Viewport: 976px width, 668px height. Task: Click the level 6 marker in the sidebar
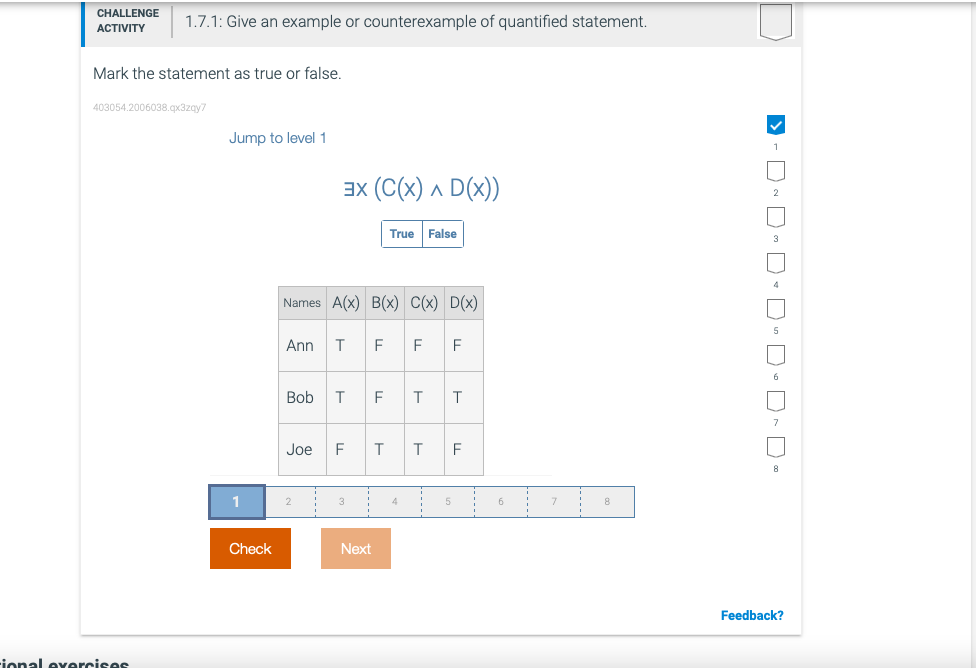[775, 354]
